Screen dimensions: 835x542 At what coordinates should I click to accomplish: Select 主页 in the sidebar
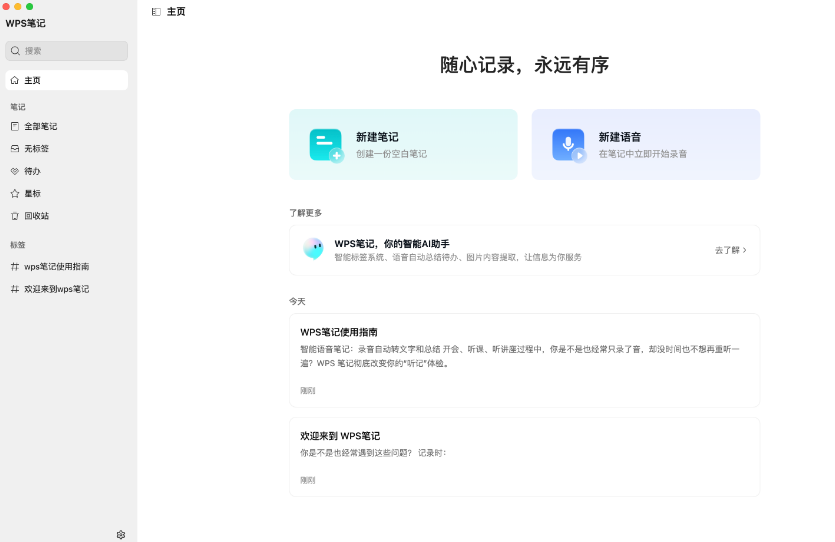pyautogui.click(x=67, y=80)
